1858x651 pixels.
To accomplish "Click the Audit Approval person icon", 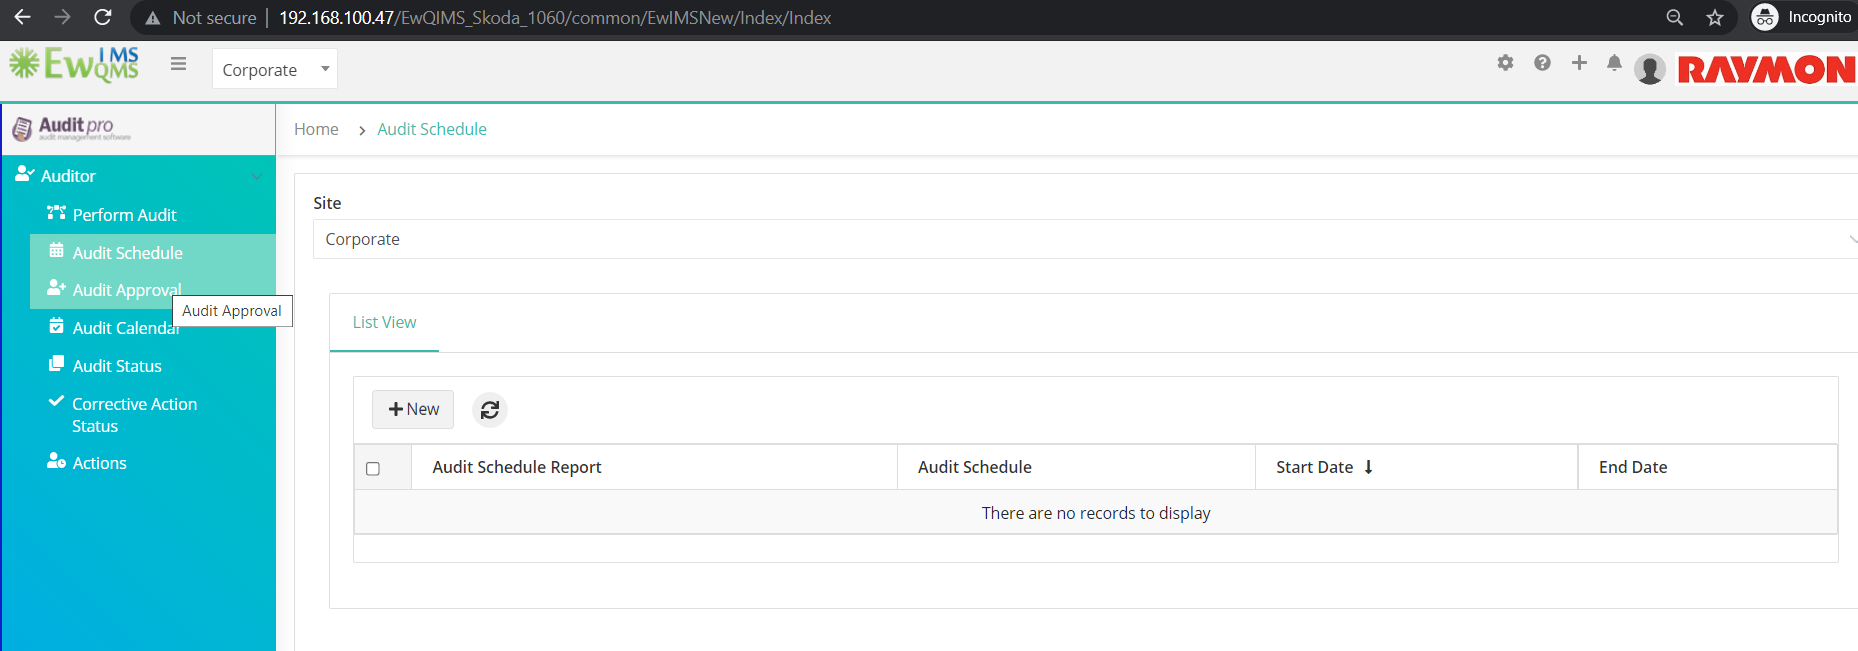I will coord(56,288).
